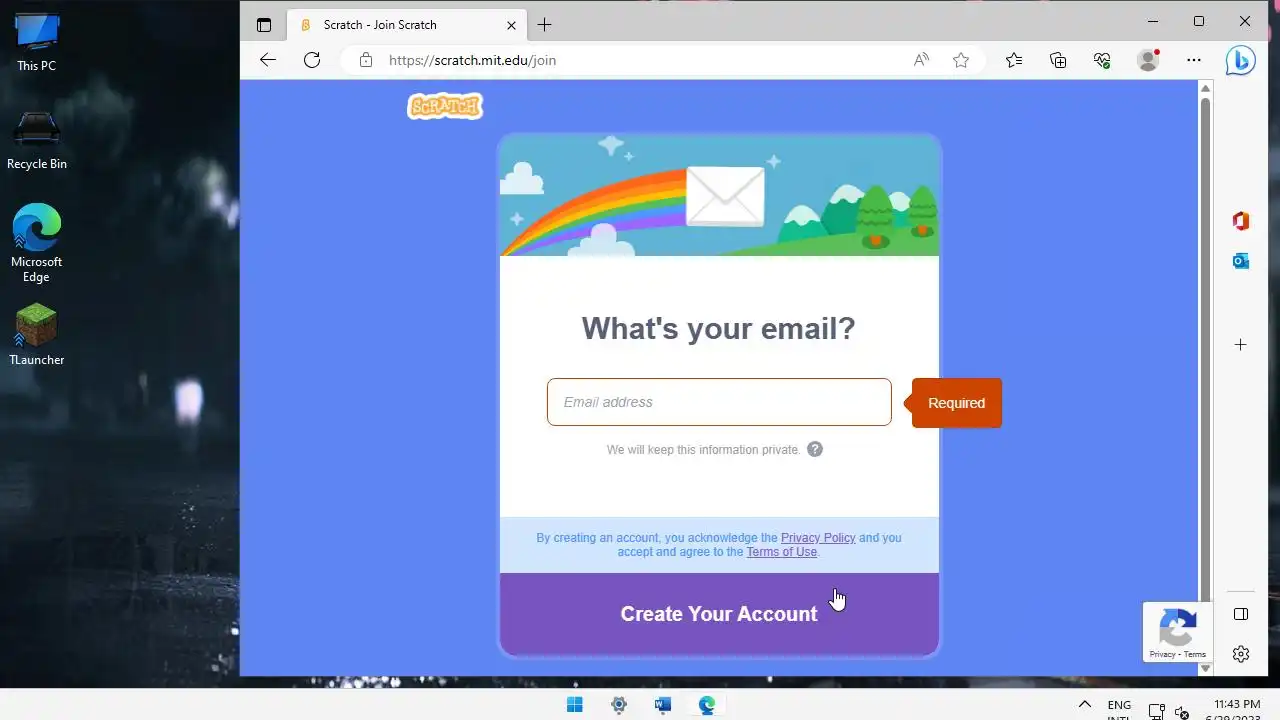Minimize the Edge window
Screen dimensions: 1280x720
[x=1153, y=21]
